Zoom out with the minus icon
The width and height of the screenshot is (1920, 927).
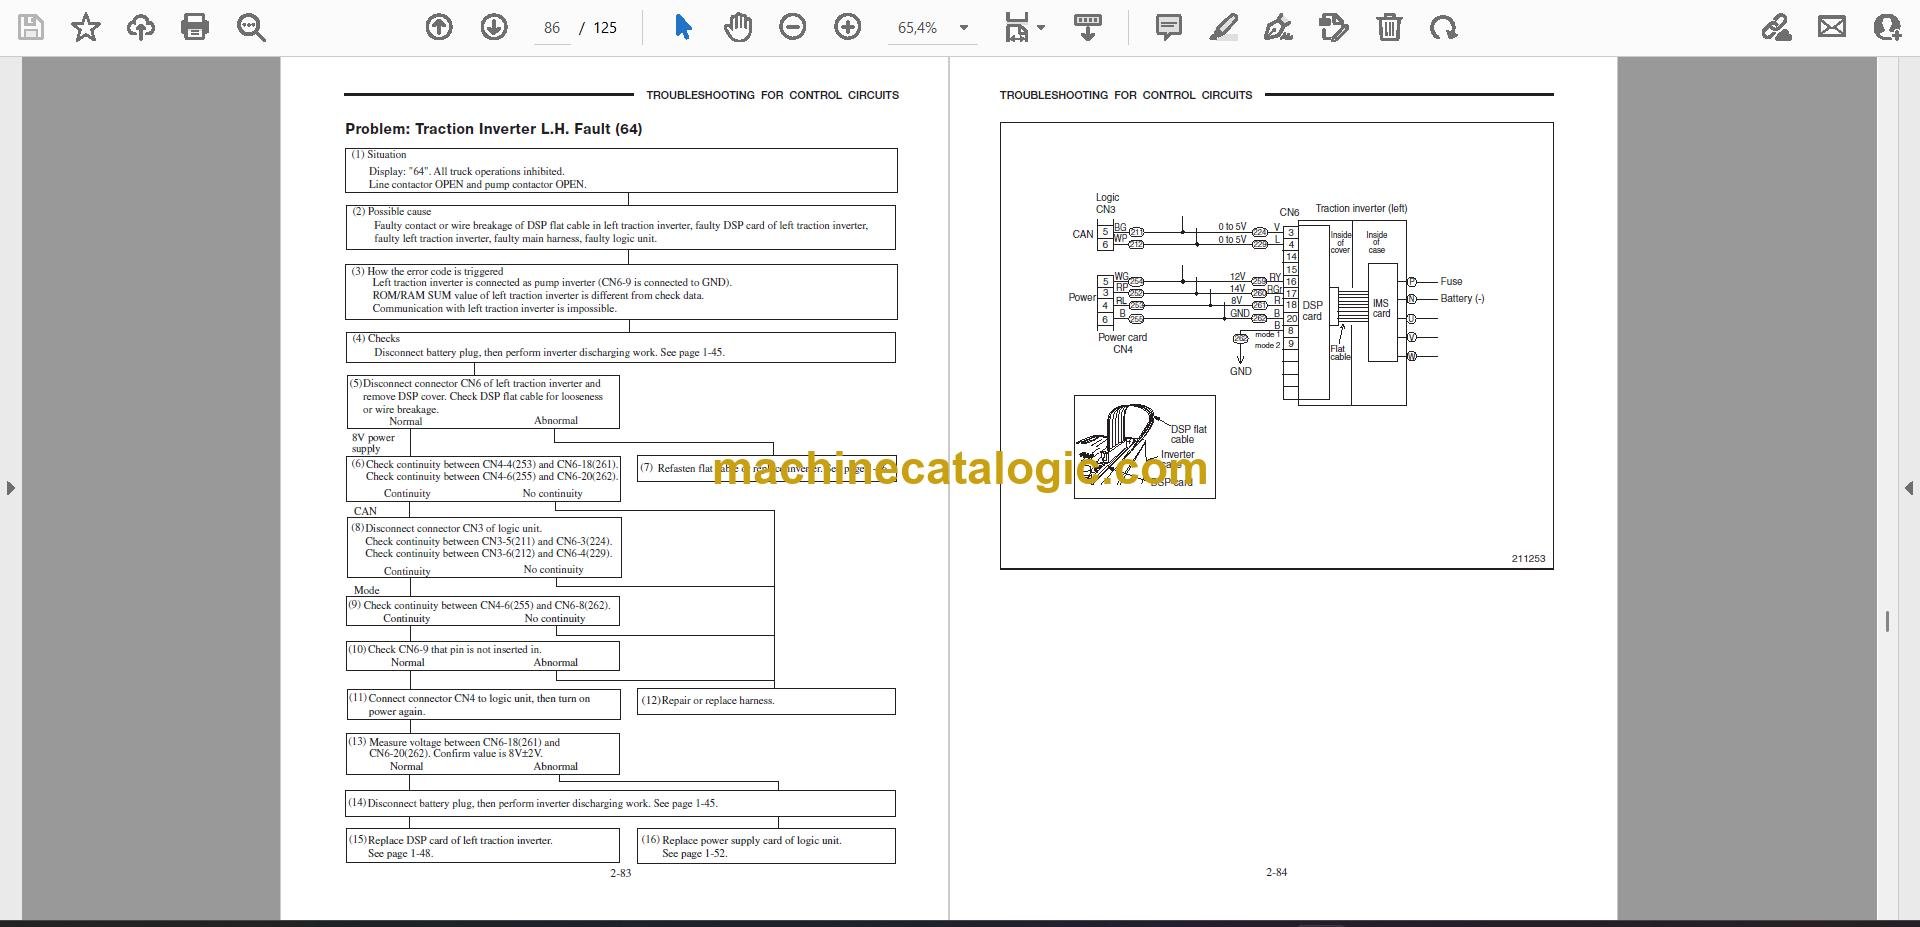(793, 27)
